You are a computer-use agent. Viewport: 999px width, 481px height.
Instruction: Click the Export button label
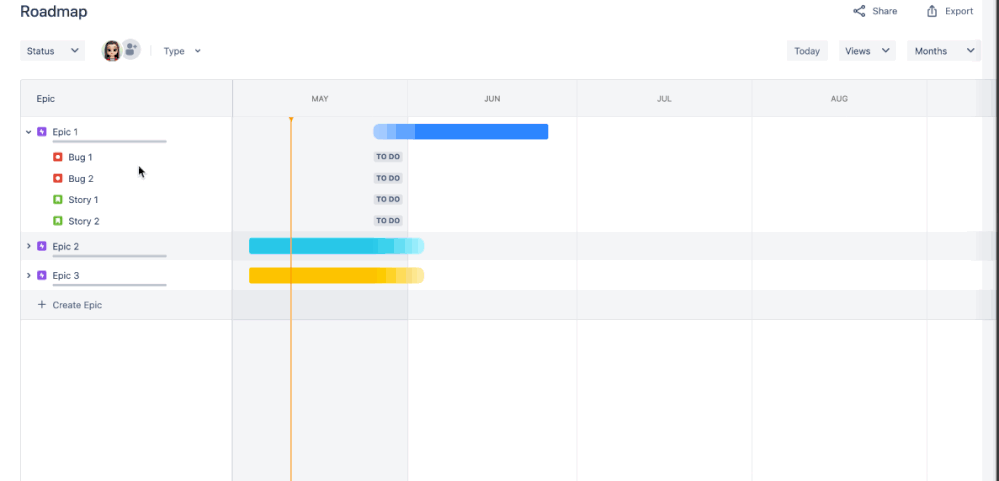959,11
